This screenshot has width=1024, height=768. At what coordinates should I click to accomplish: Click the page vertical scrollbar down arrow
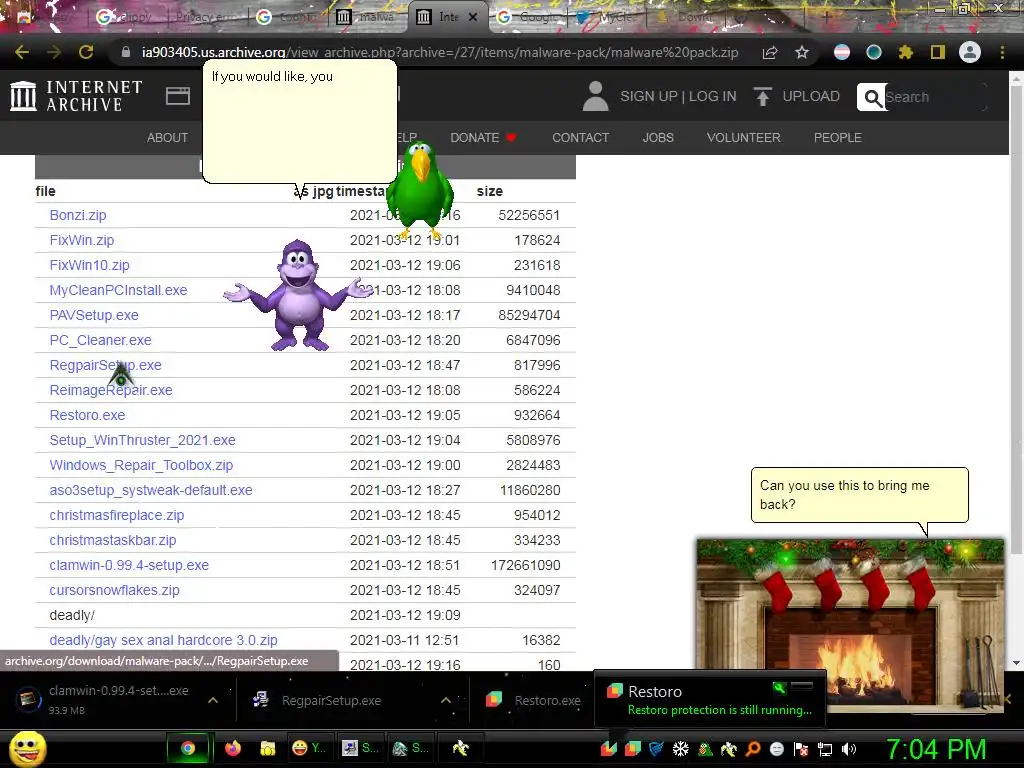pyautogui.click(x=1016, y=663)
